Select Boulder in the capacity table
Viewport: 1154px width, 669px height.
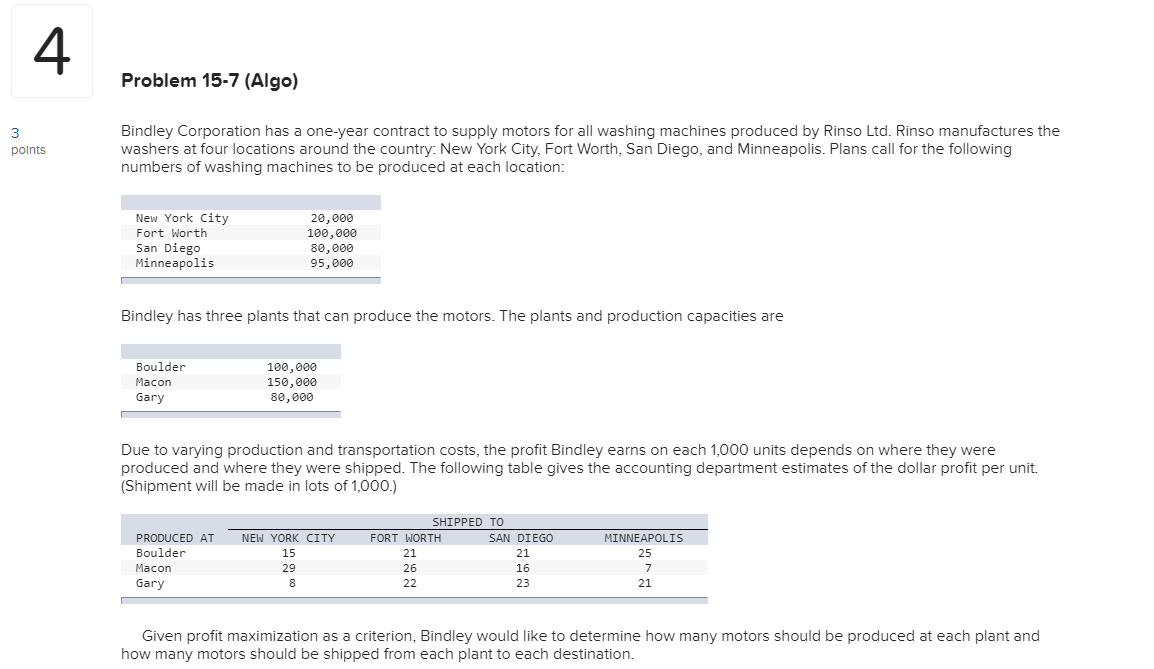pyautogui.click(x=160, y=367)
